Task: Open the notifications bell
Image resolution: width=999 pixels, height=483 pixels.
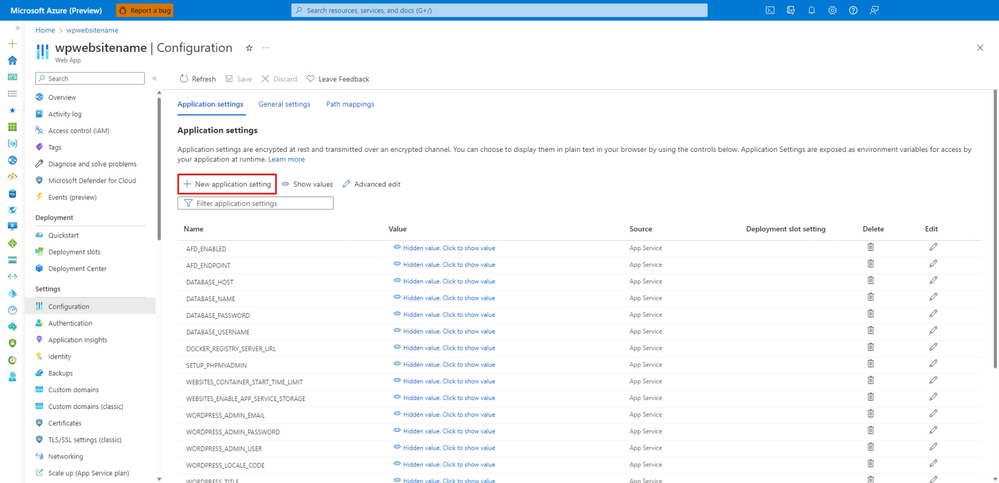Action: coord(812,10)
